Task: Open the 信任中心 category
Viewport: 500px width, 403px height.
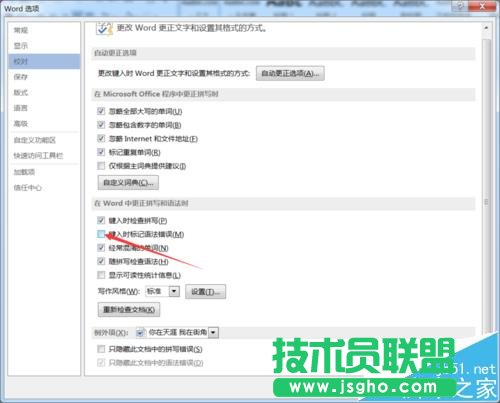Action: point(44,188)
